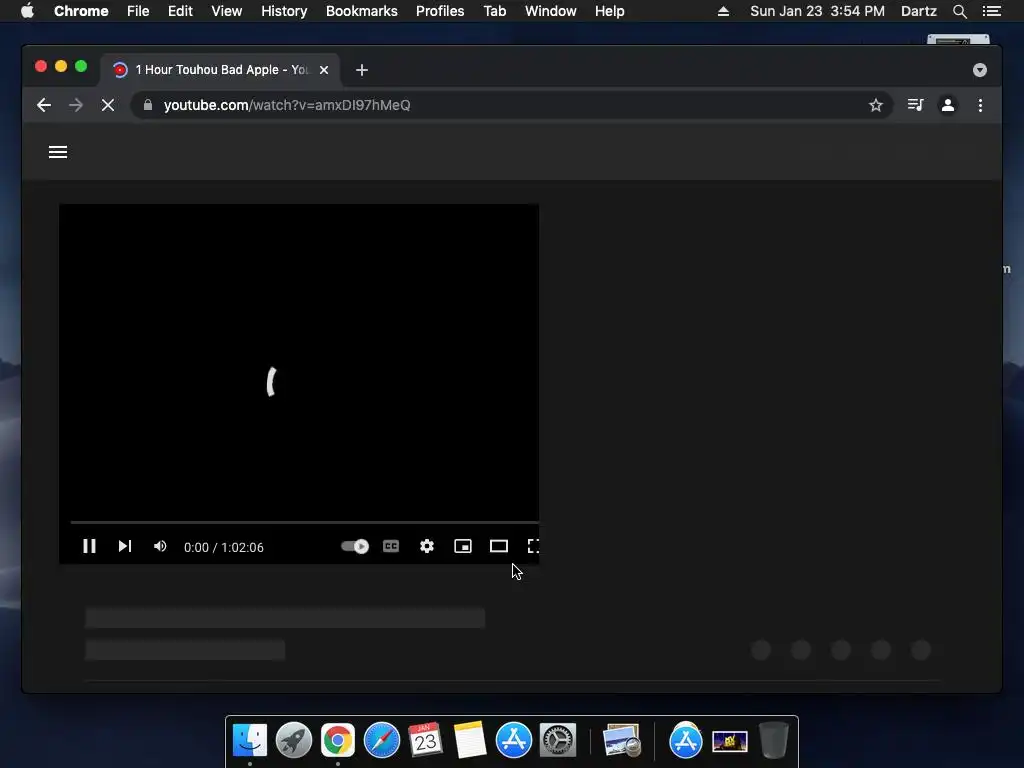Screen dimensions: 1024x768
Task: Click the video progress bar
Action: 305,522
